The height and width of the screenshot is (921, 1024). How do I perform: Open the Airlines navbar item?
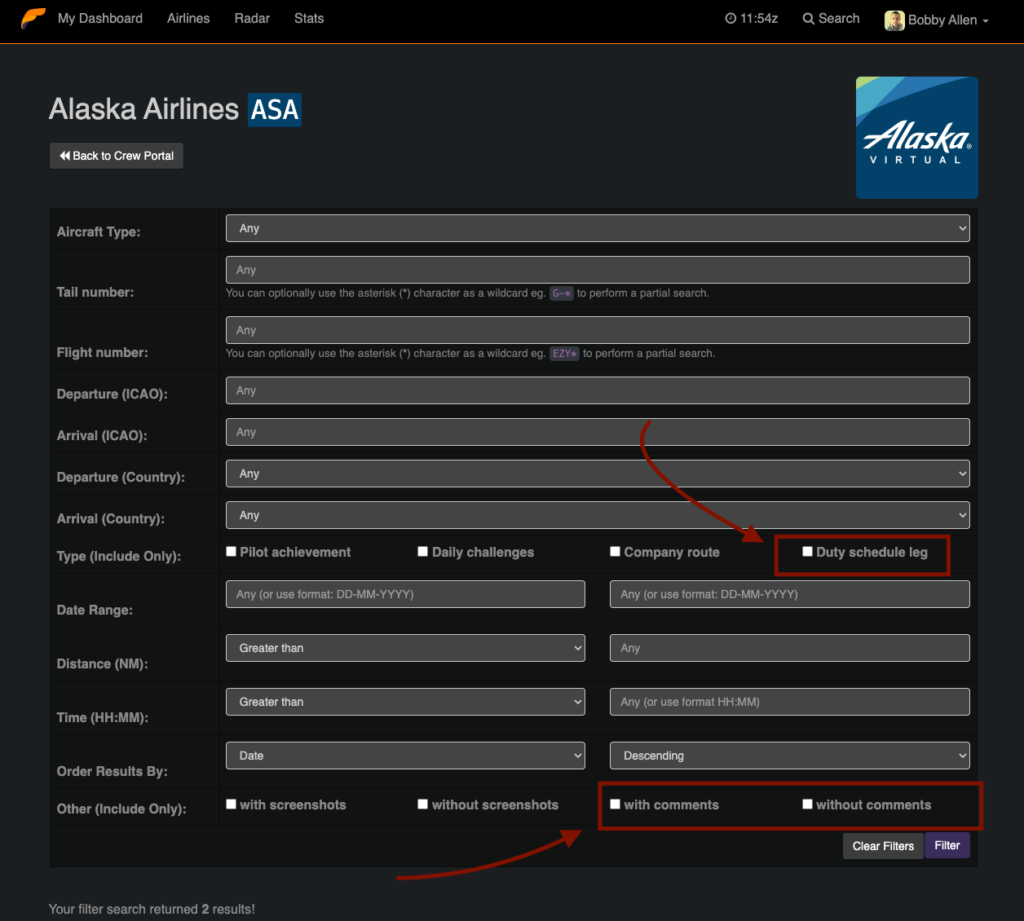tap(188, 18)
